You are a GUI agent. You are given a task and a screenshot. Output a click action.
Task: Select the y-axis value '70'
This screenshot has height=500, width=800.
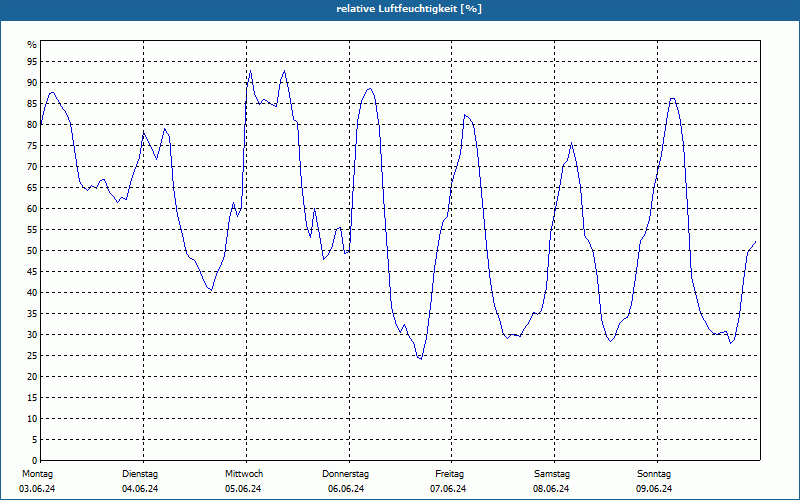pyautogui.click(x=32, y=167)
